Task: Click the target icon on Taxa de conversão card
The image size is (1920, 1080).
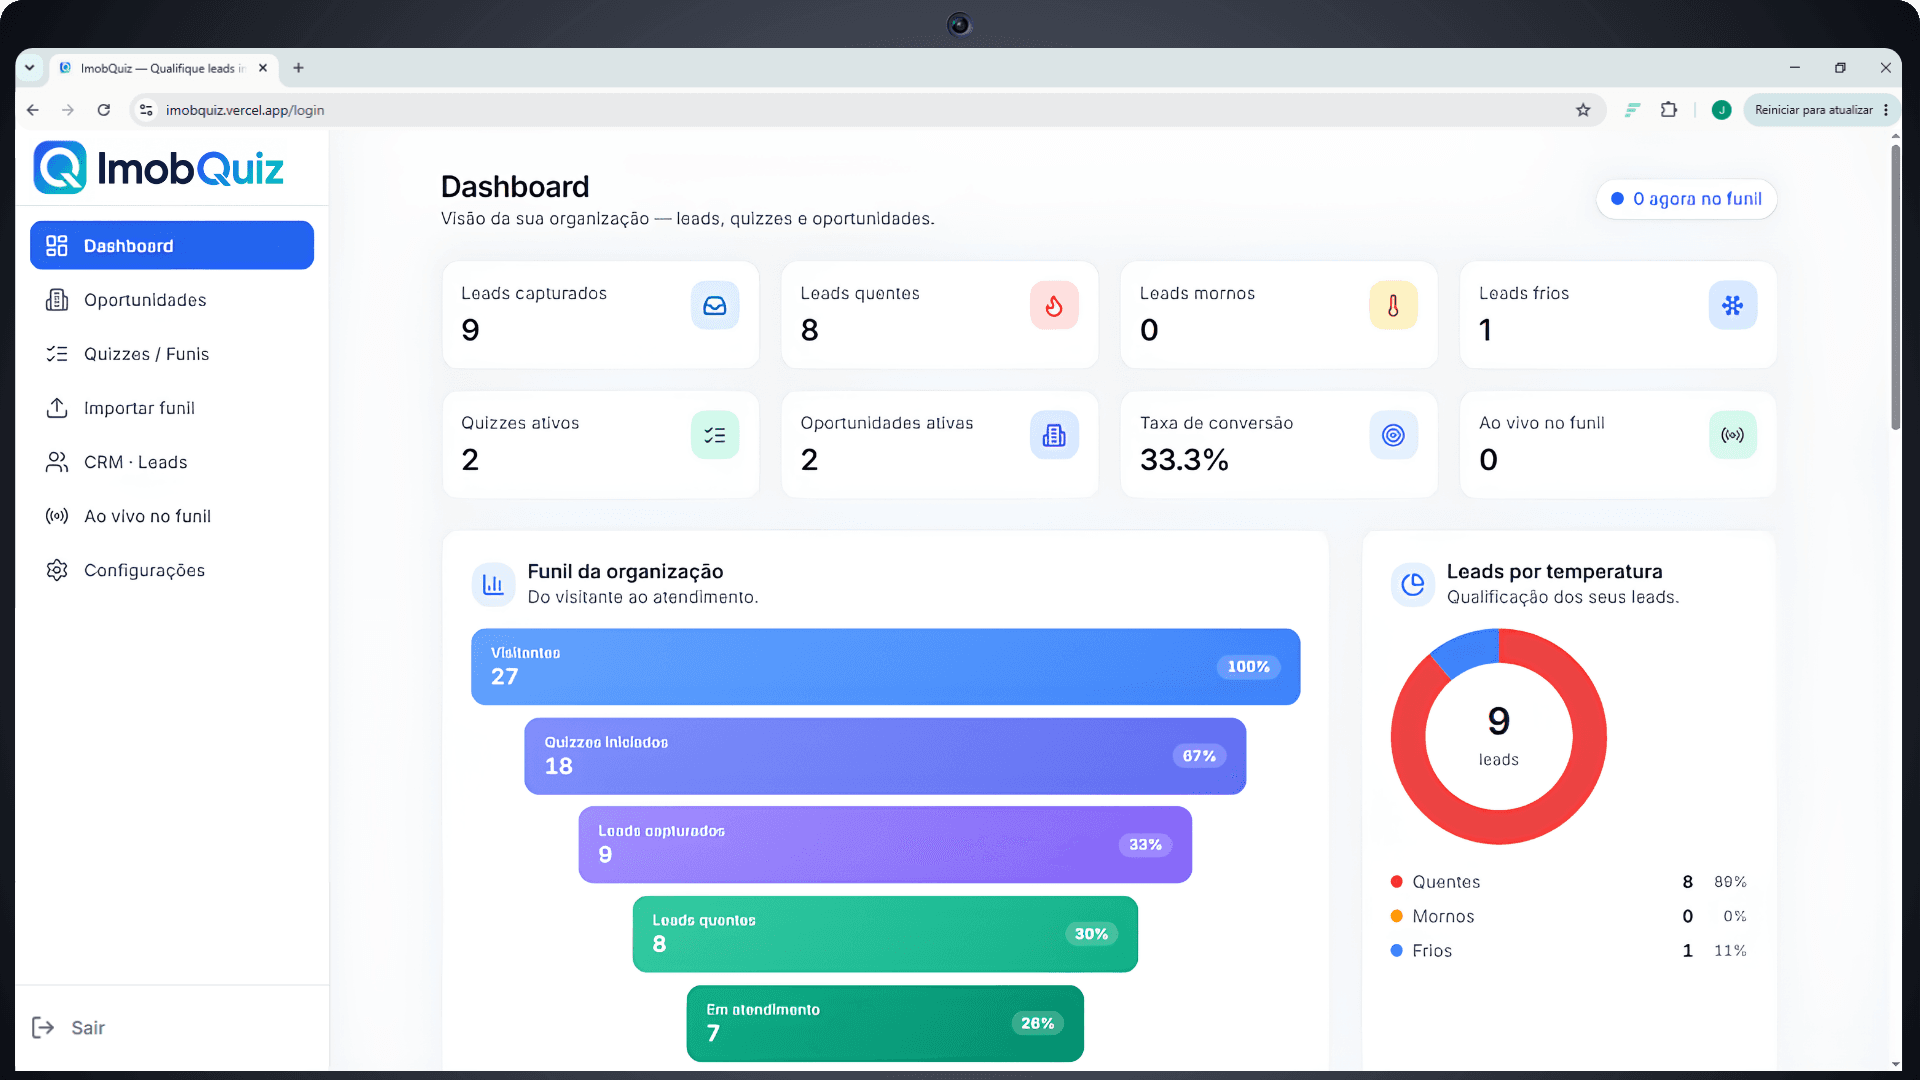Action: pyautogui.click(x=1393, y=435)
